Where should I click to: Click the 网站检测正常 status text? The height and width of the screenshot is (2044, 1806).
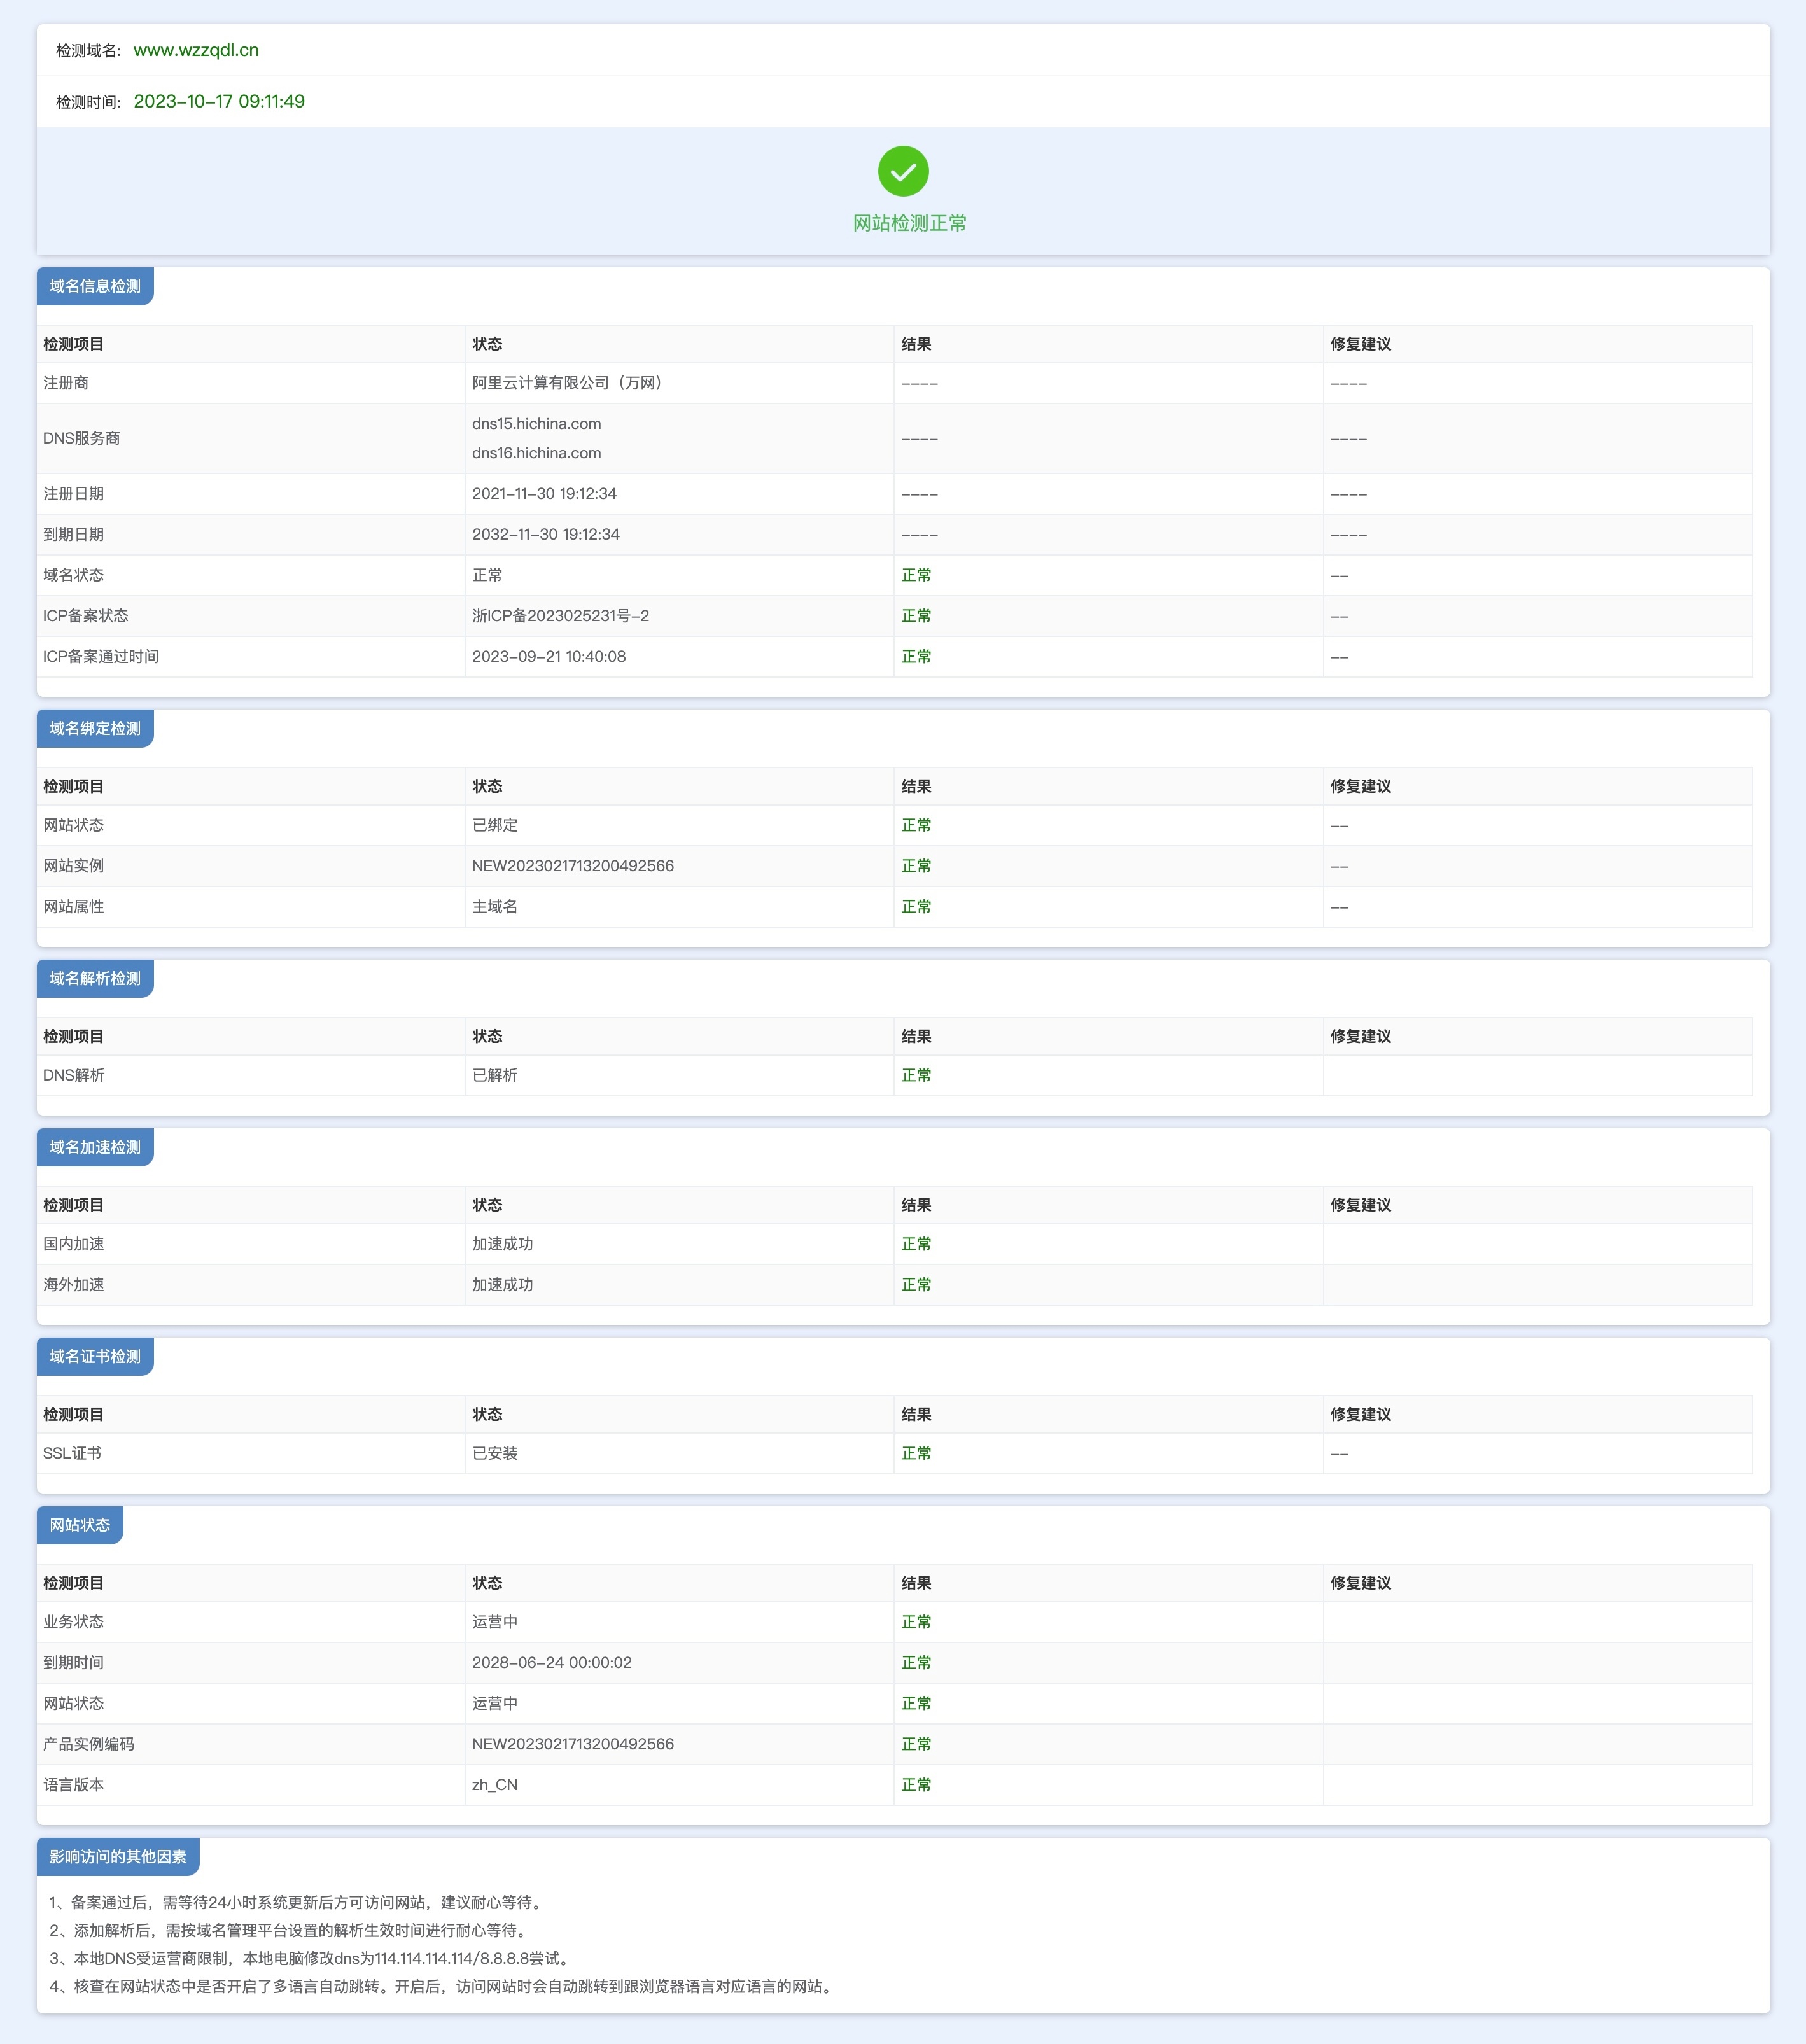click(909, 223)
